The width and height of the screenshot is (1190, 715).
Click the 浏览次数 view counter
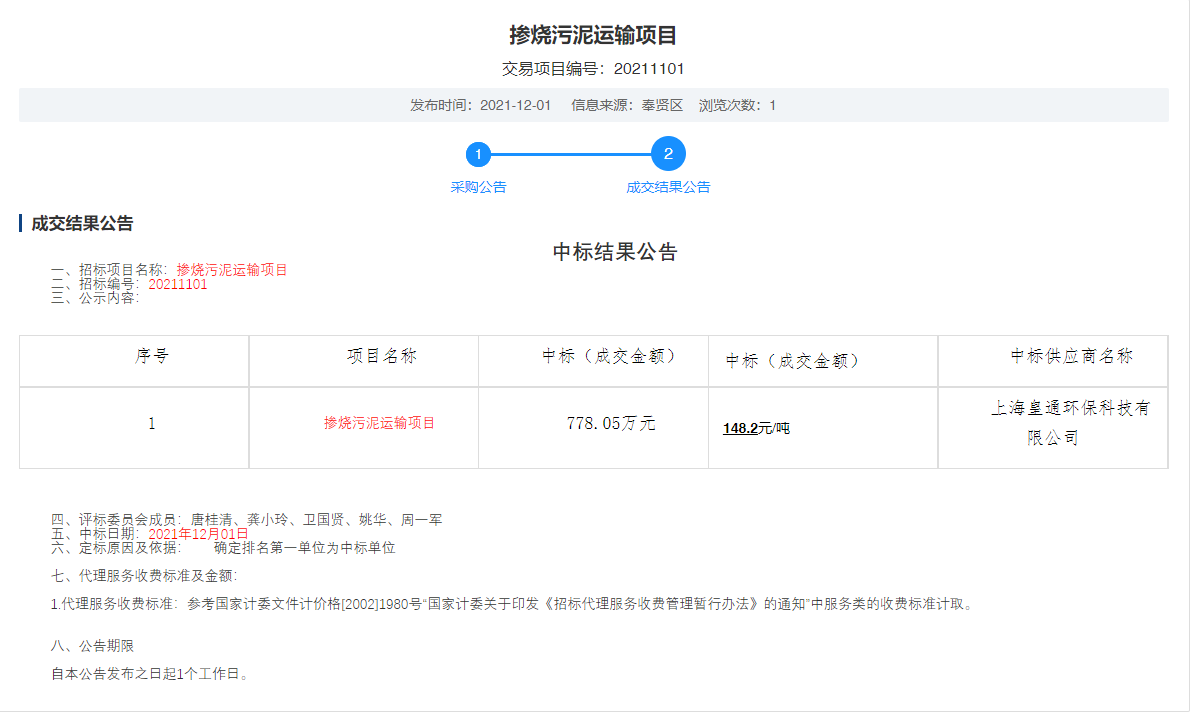pyautogui.click(x=737, y=105)
